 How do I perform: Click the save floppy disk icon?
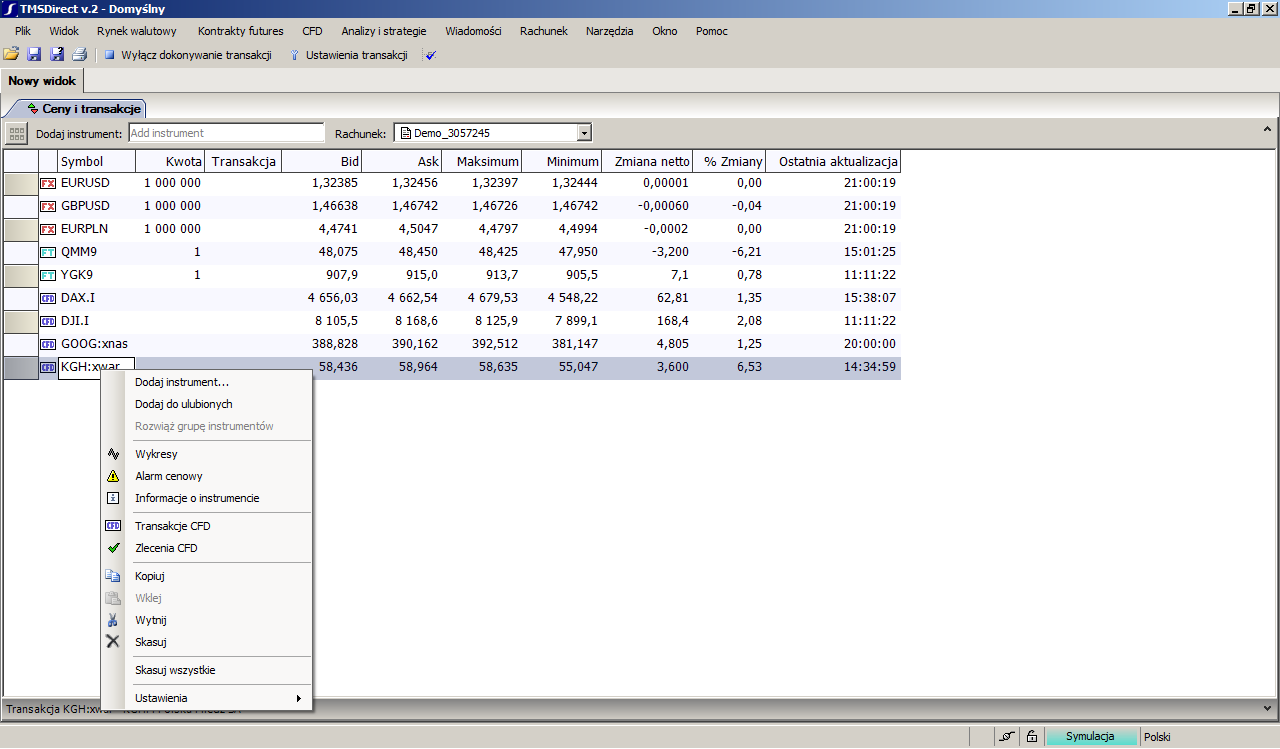coord(34,55)
